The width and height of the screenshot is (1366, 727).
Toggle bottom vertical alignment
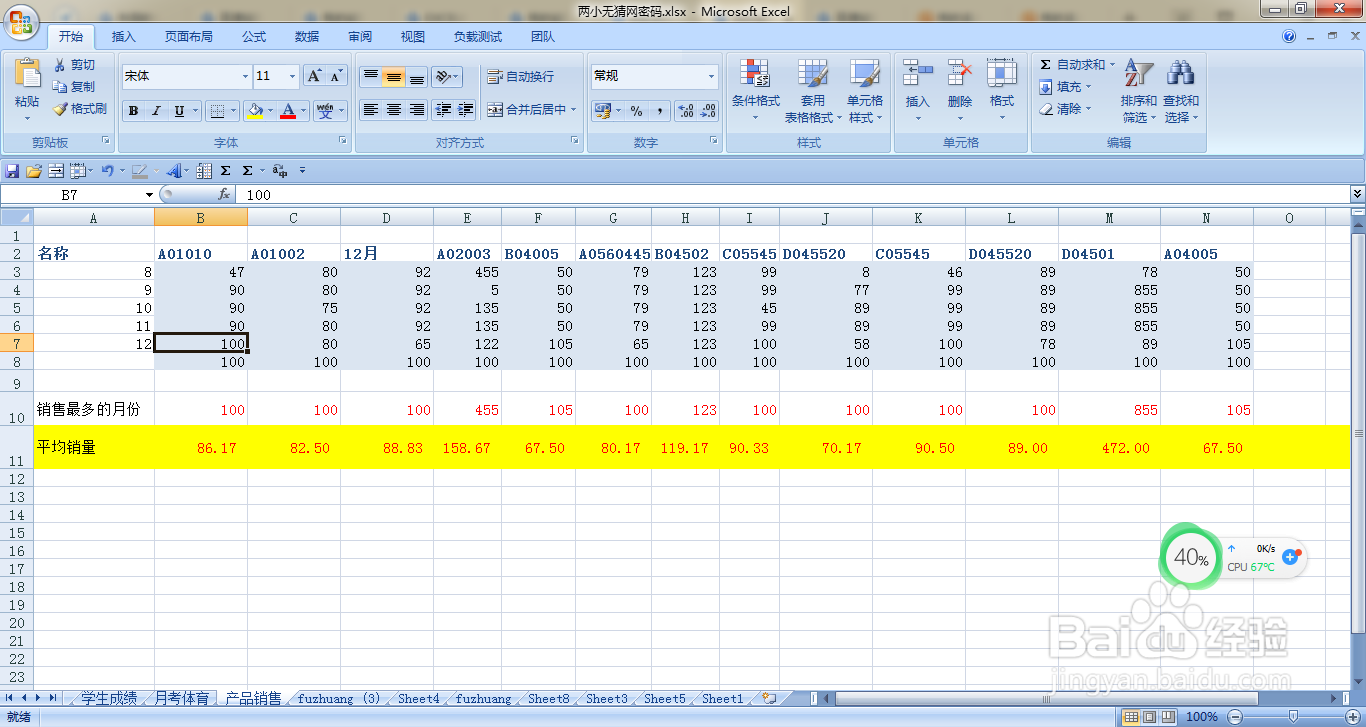[x=416, y=76]
